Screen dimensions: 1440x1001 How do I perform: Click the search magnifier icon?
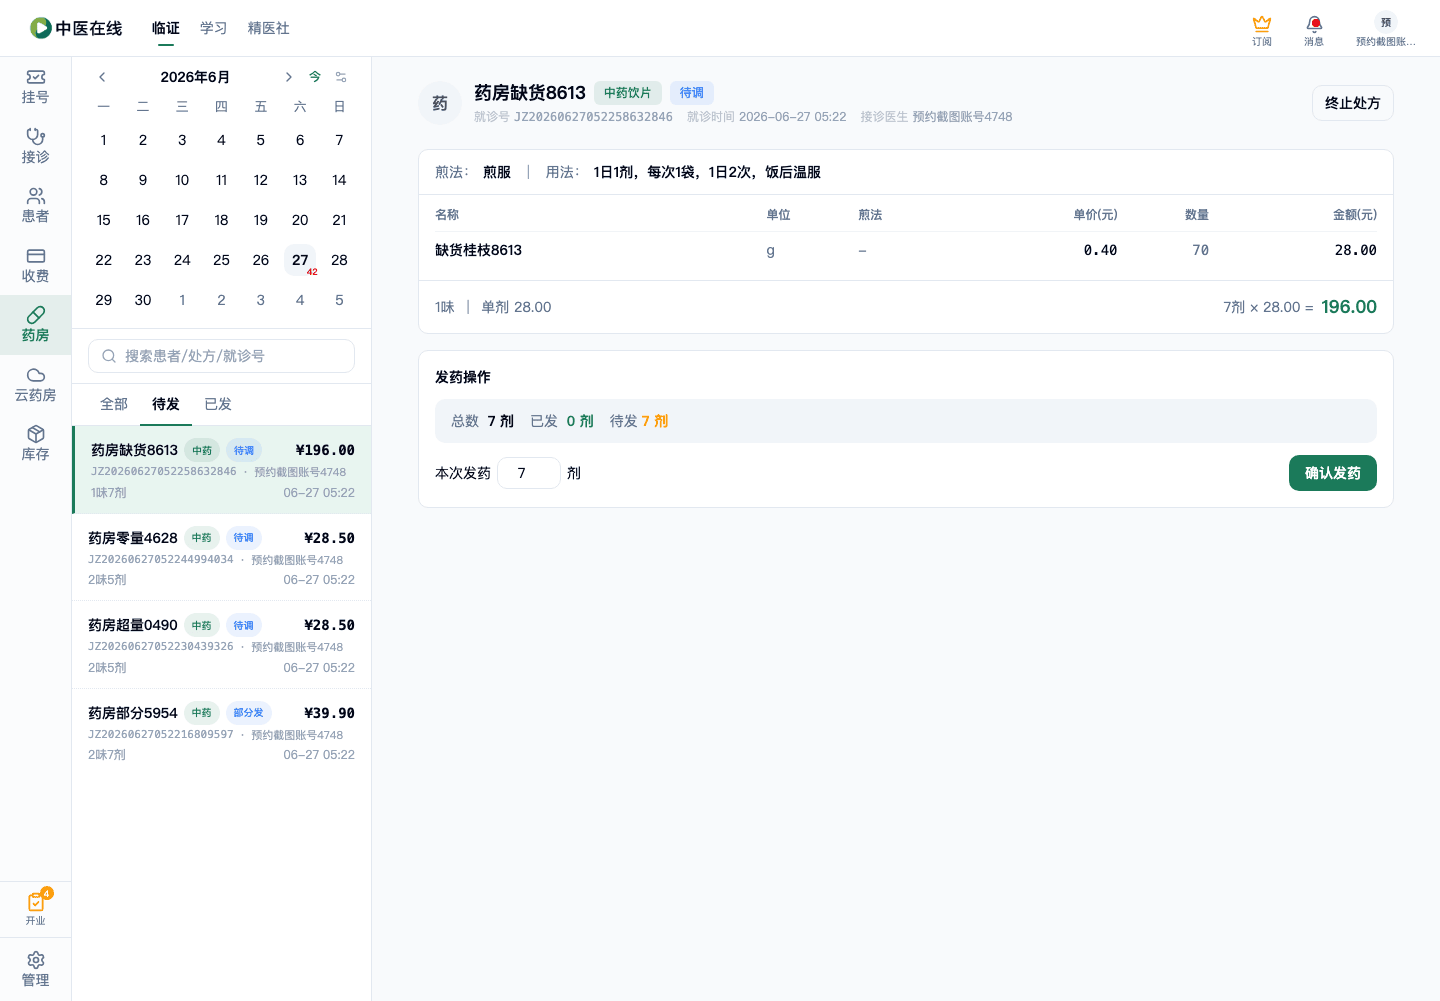click(x=109, y=356)
